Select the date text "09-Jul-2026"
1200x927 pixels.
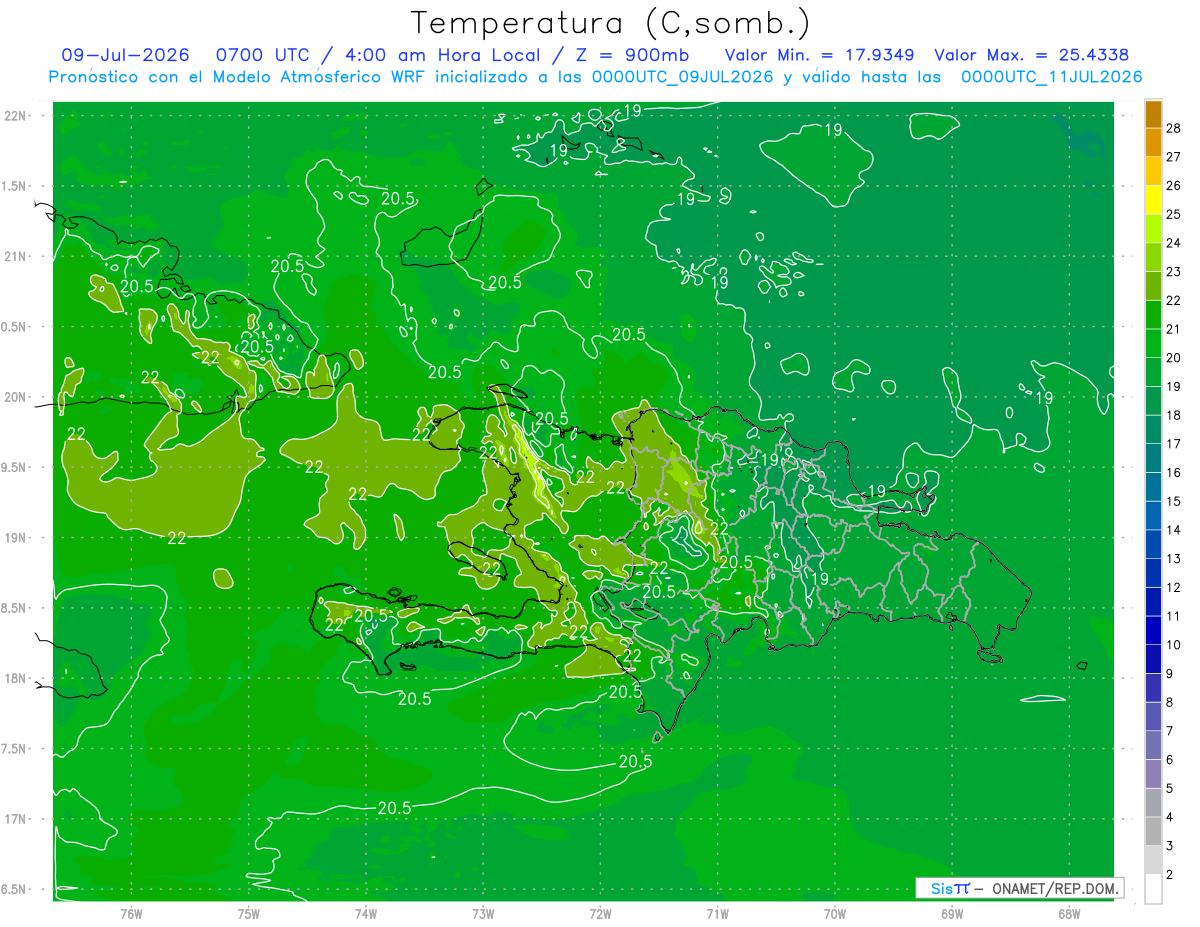point(125,55)
